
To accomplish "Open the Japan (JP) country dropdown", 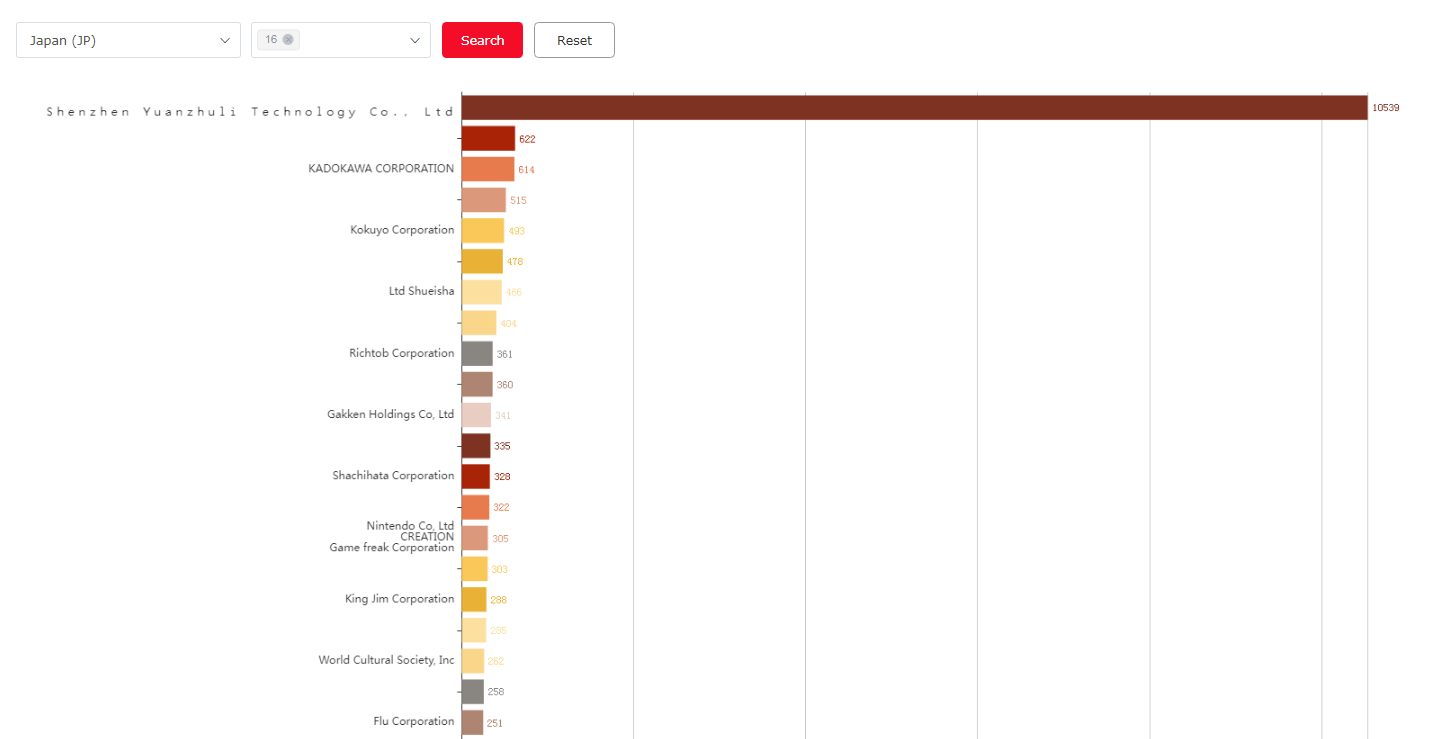I will click(128, 40).
